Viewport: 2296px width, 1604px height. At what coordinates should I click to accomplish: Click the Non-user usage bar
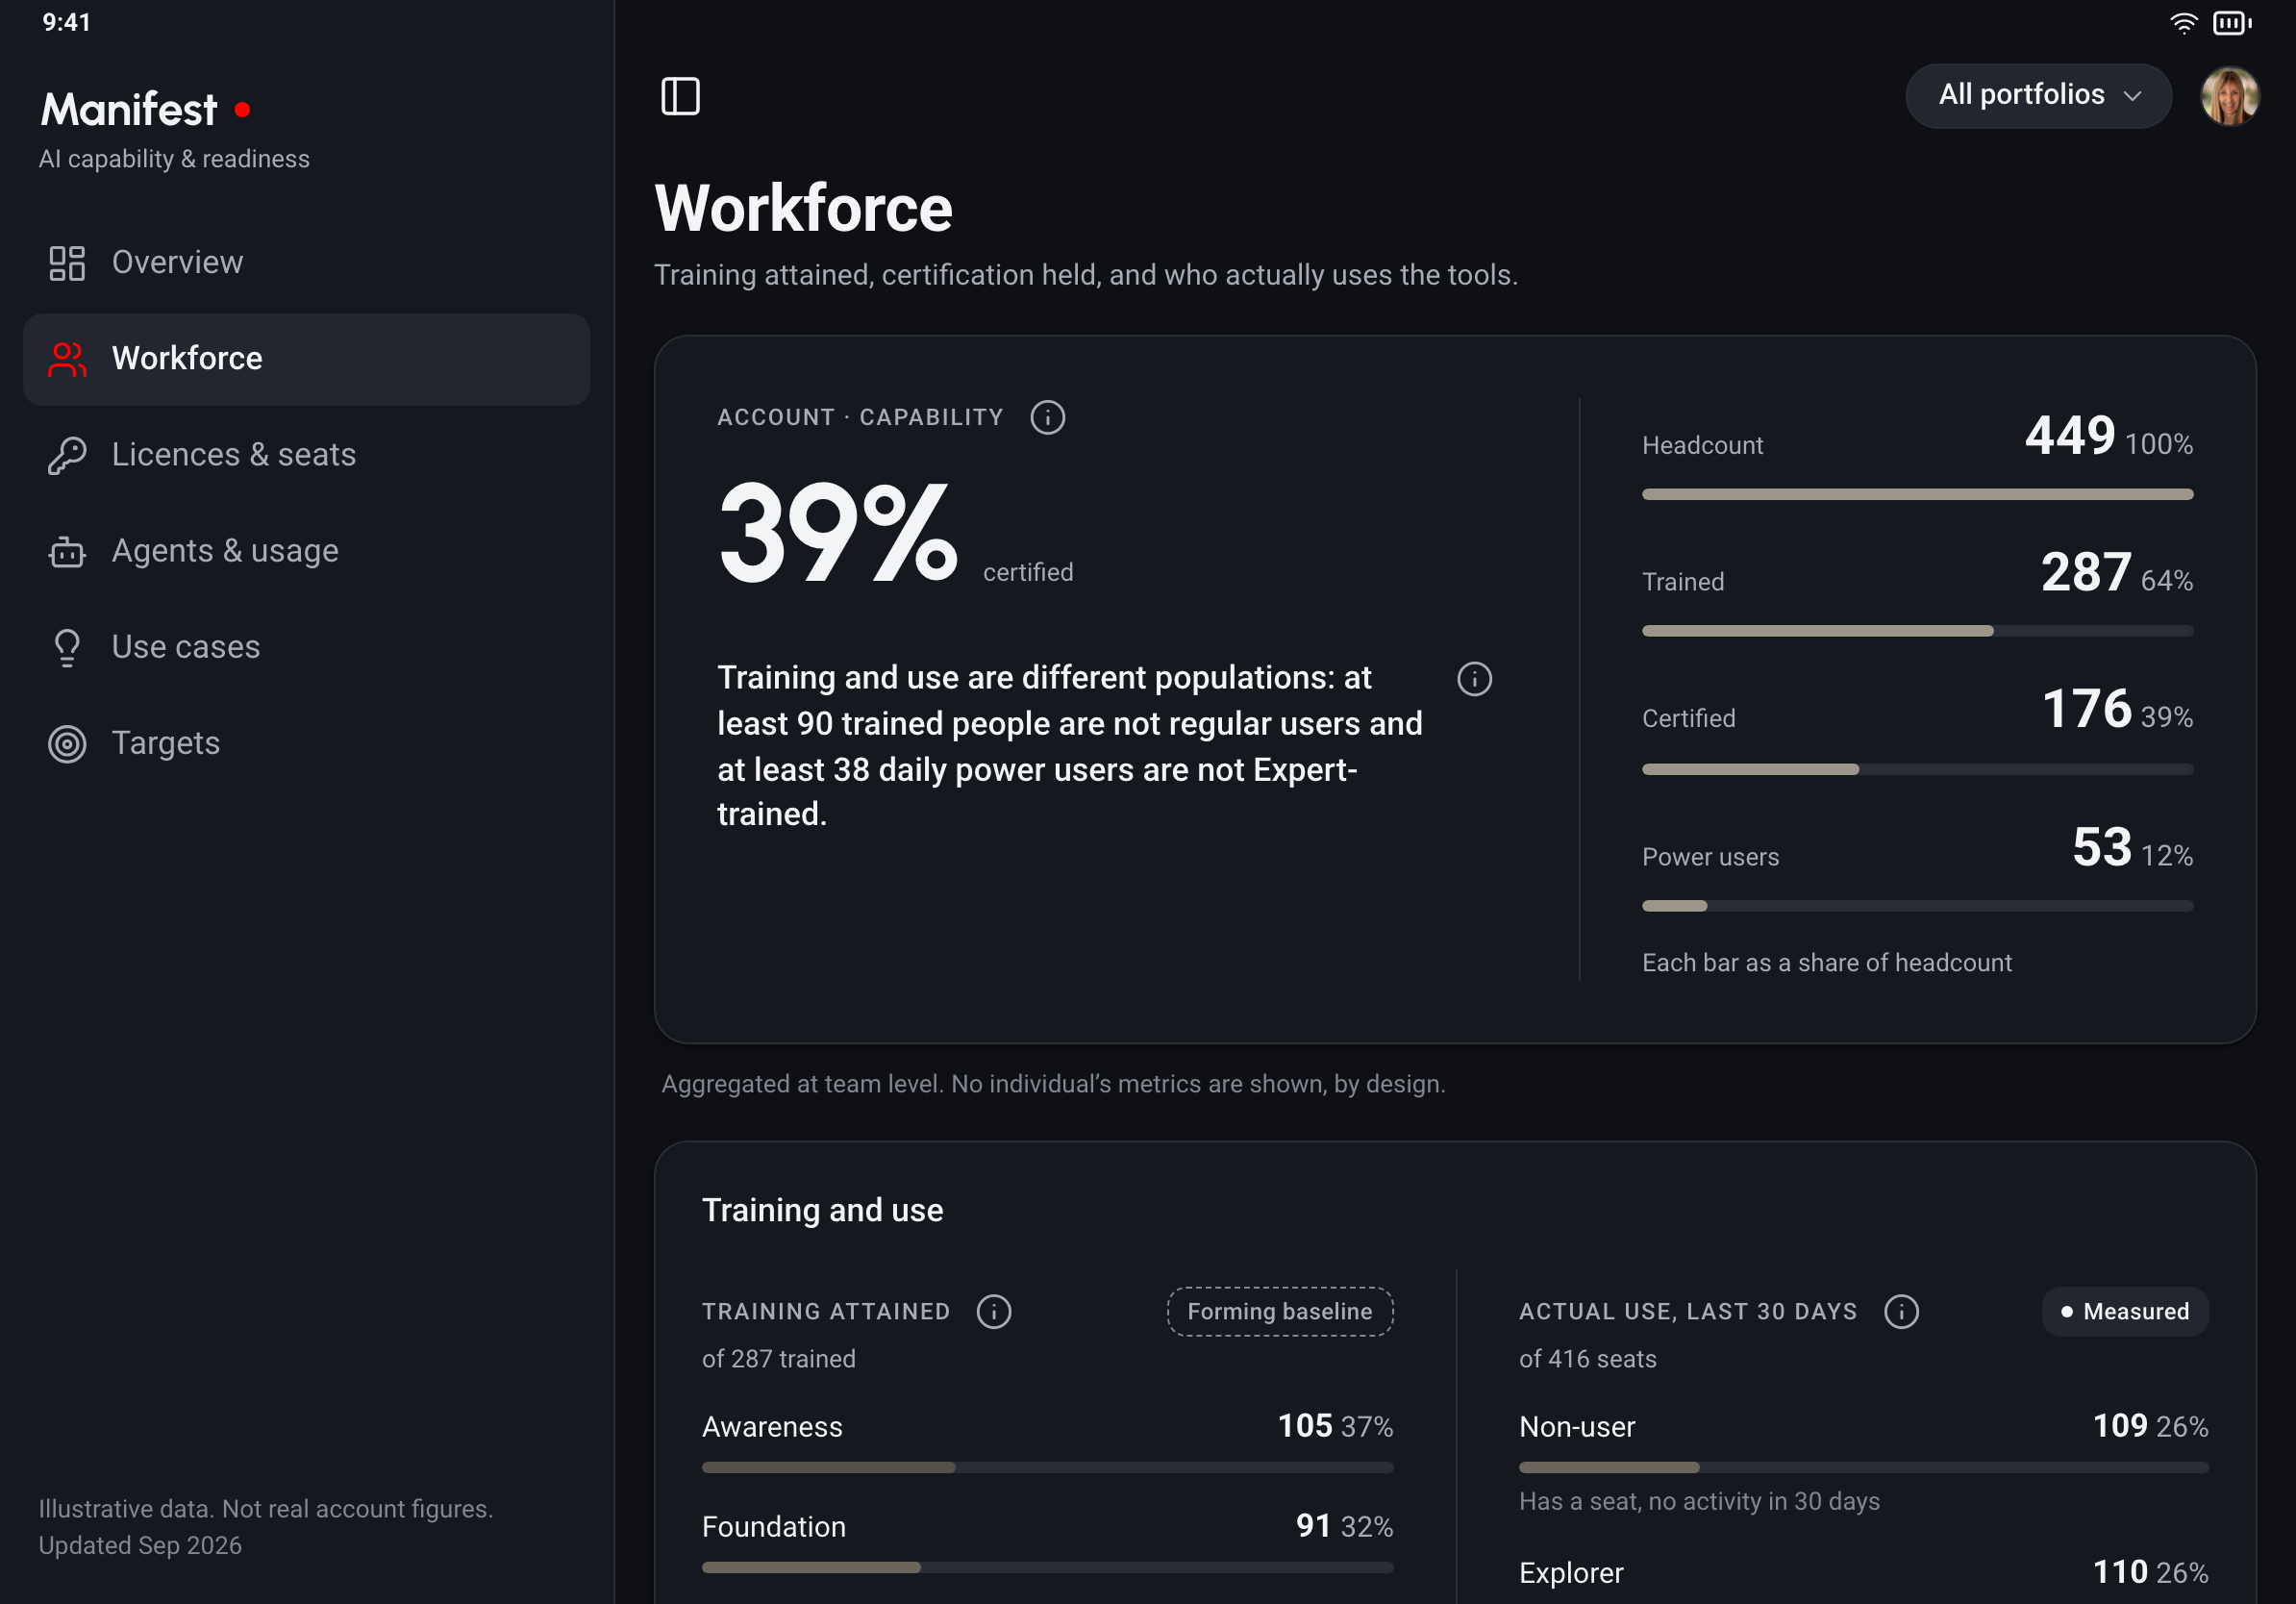click(1863, 1467)
